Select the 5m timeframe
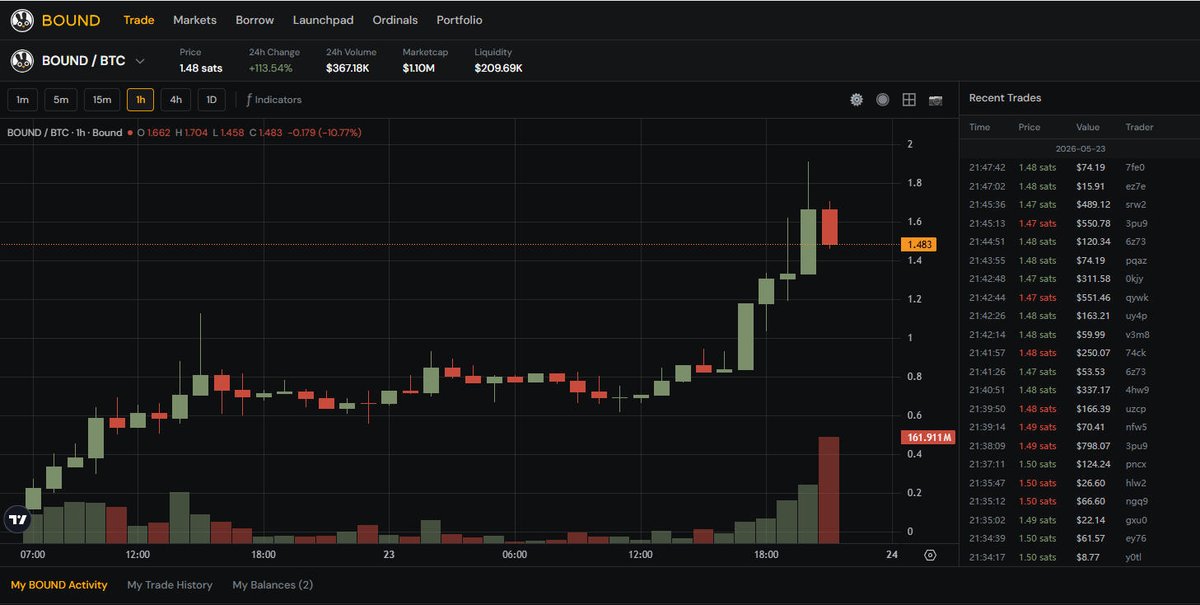This screenshot has height=605, width=1200. point(61,100)
